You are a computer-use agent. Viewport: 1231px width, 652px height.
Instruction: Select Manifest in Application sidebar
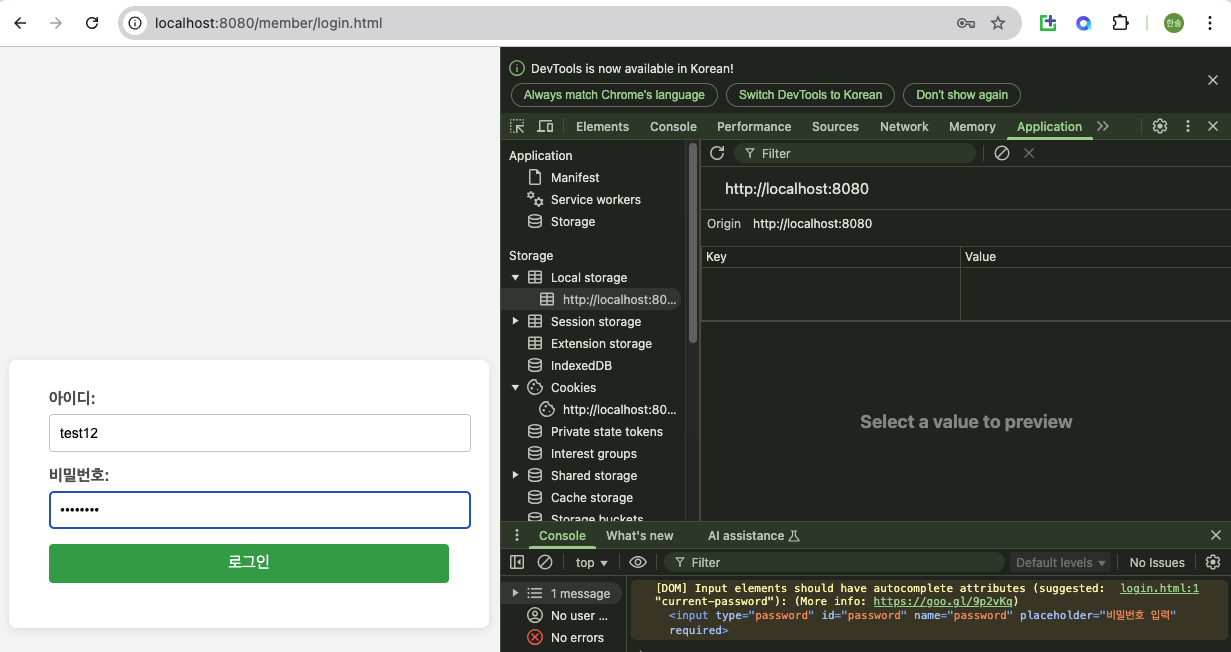575,177
